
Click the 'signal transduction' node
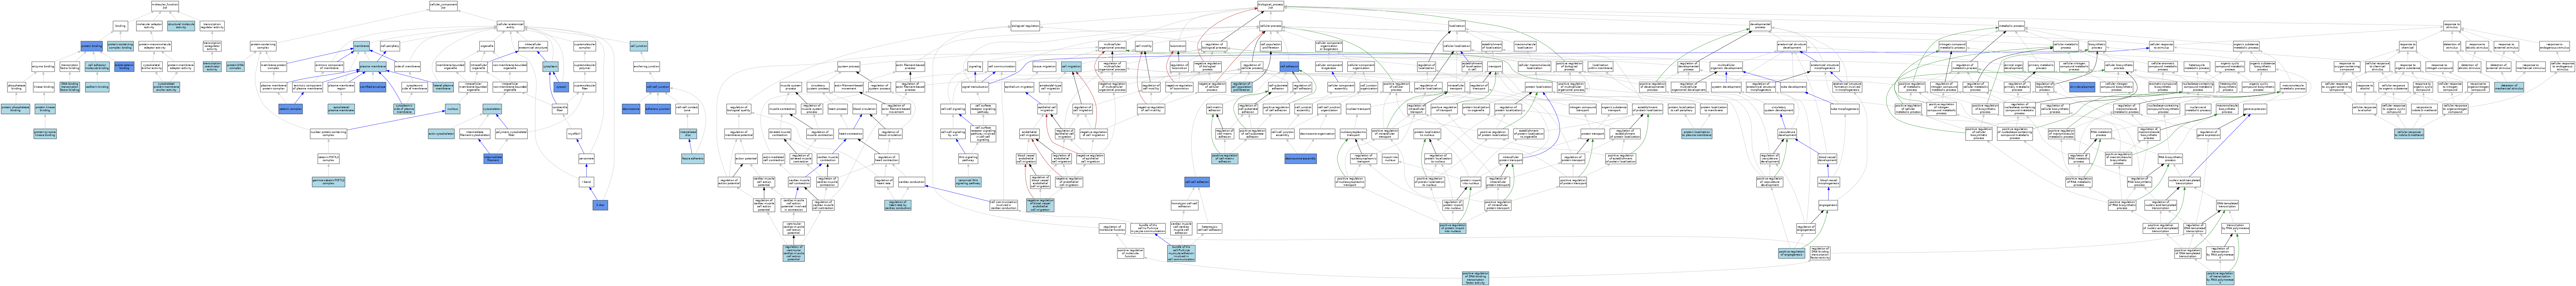[975, 87]
